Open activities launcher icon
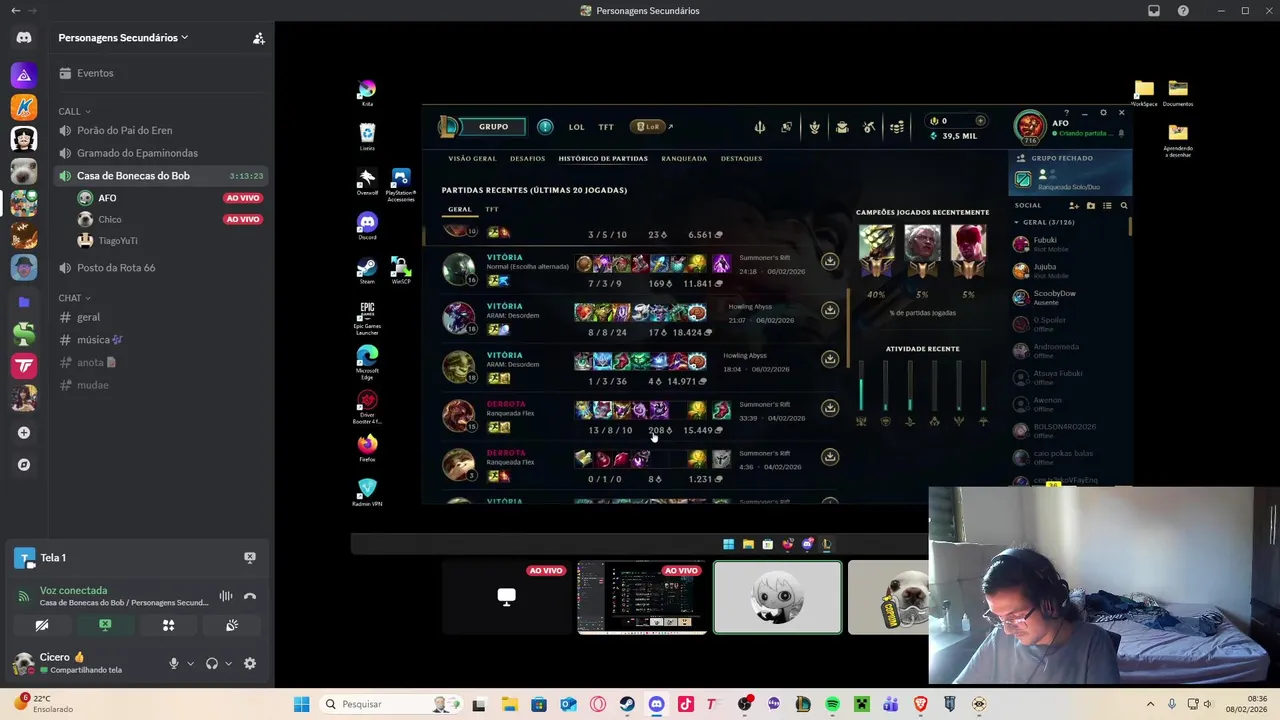 168,625
